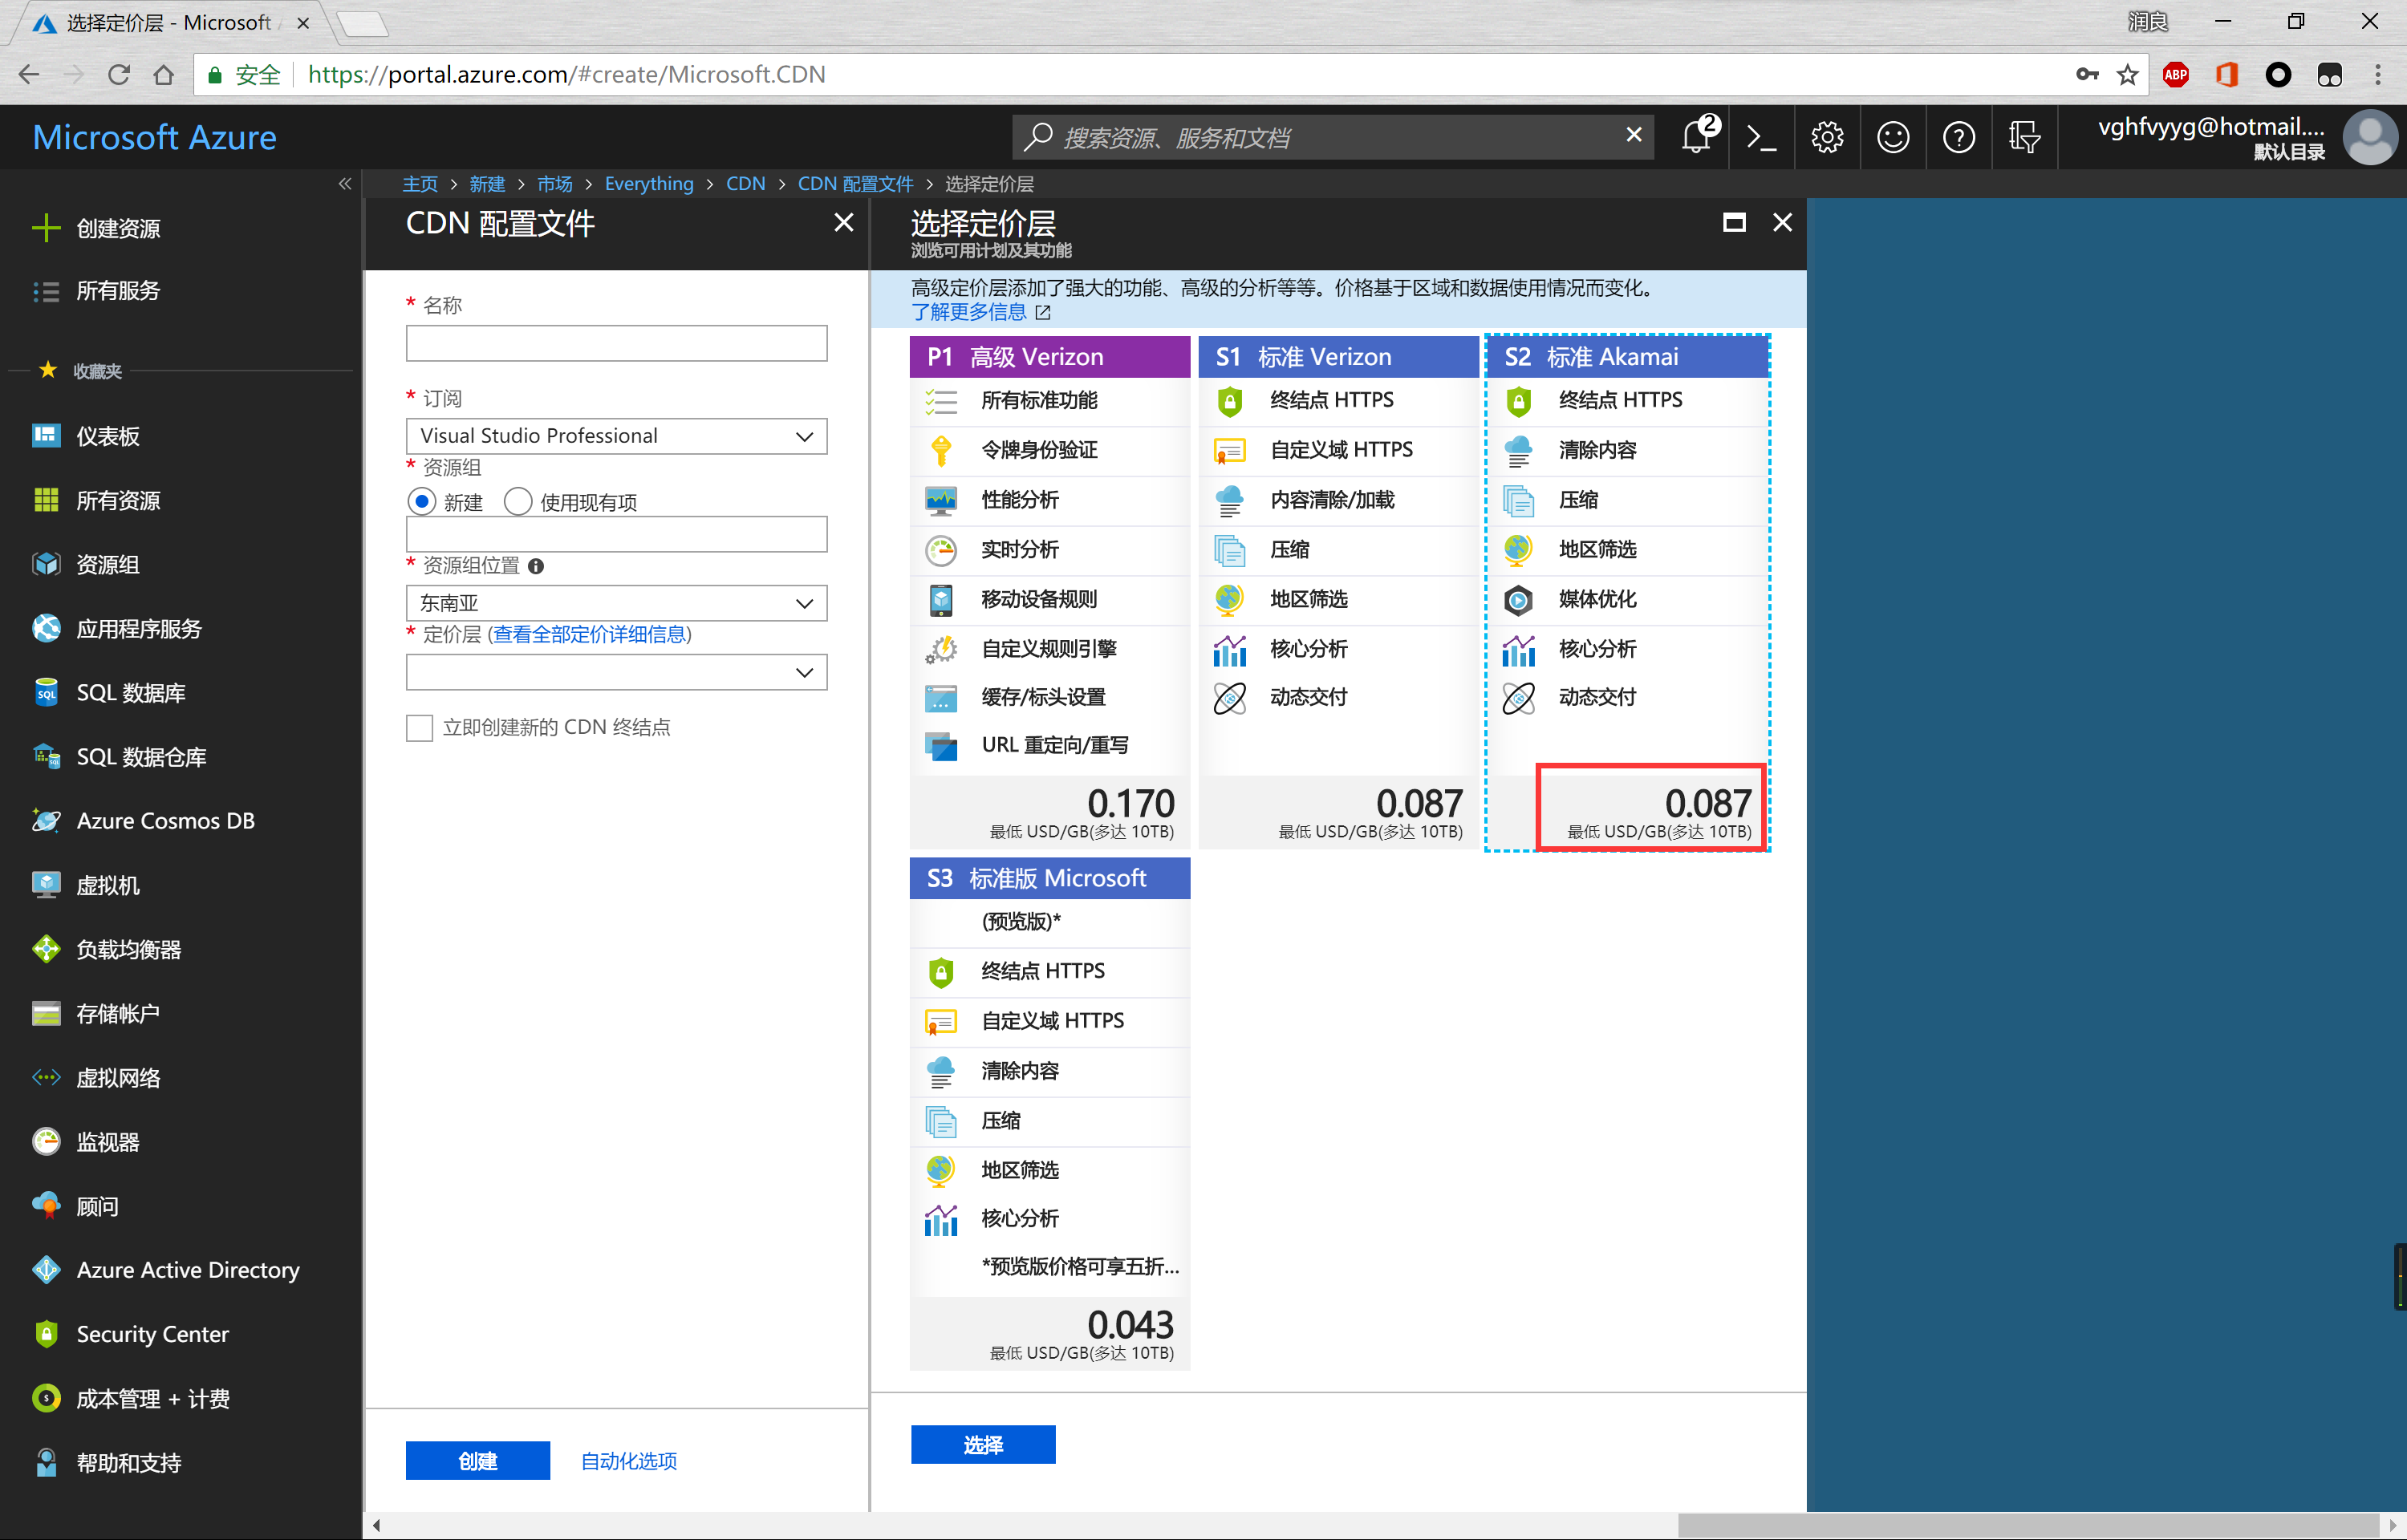Viewport: 2407px width, 1540px height.
Task: Click 新建 in the breadcrumb
Action: 487,184
